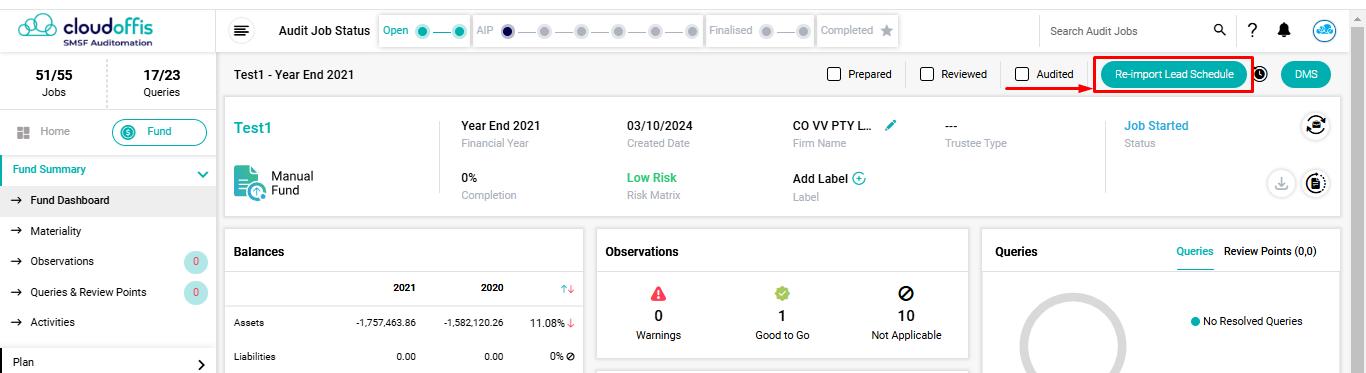Click the pencil icon beside Firm Name
This screenshot has height=373, width=1366.
coord(891,125)
